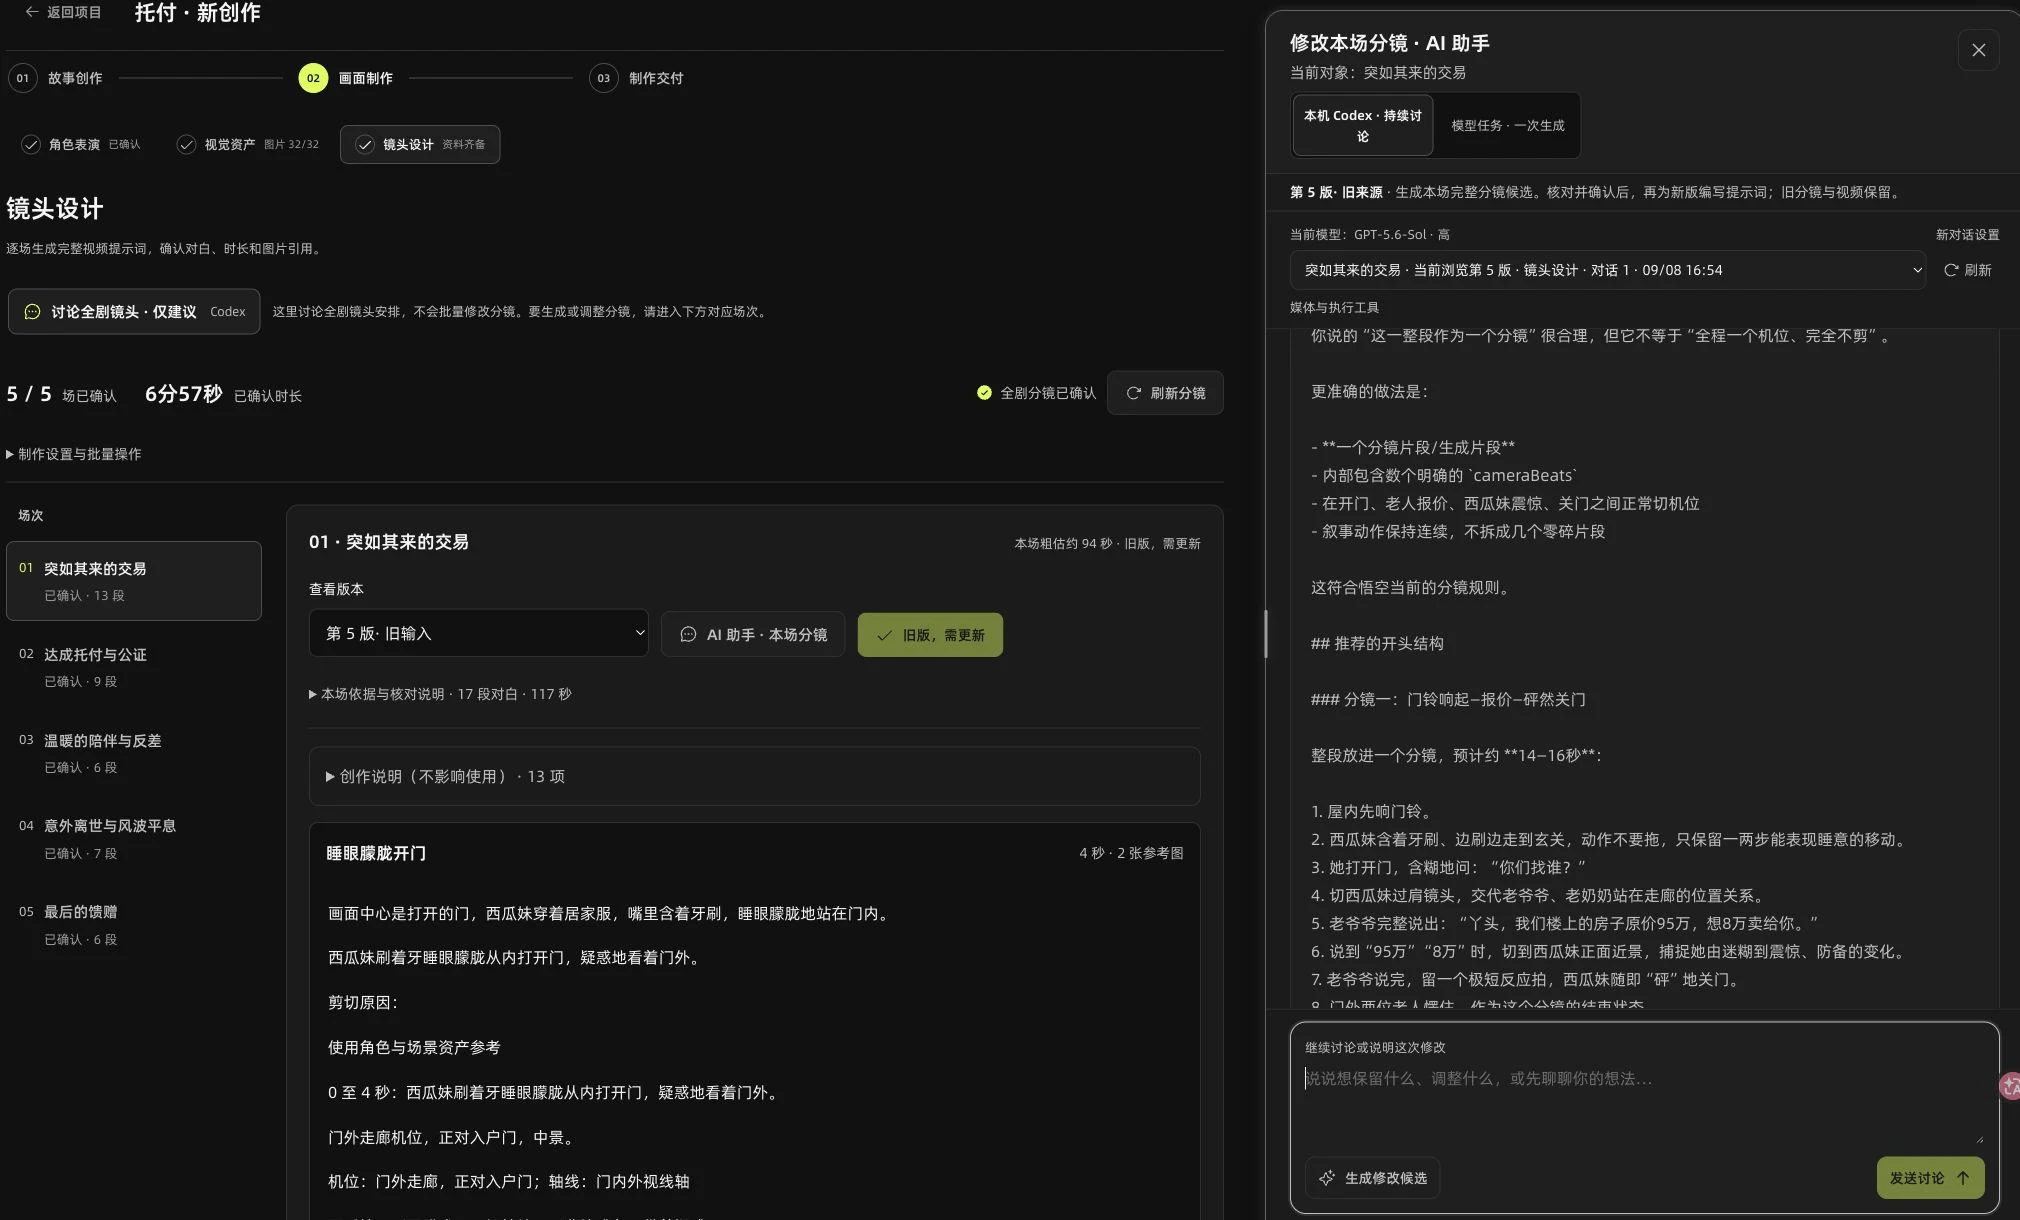Click the 02 step circle for 画面制作

[313, 78]
